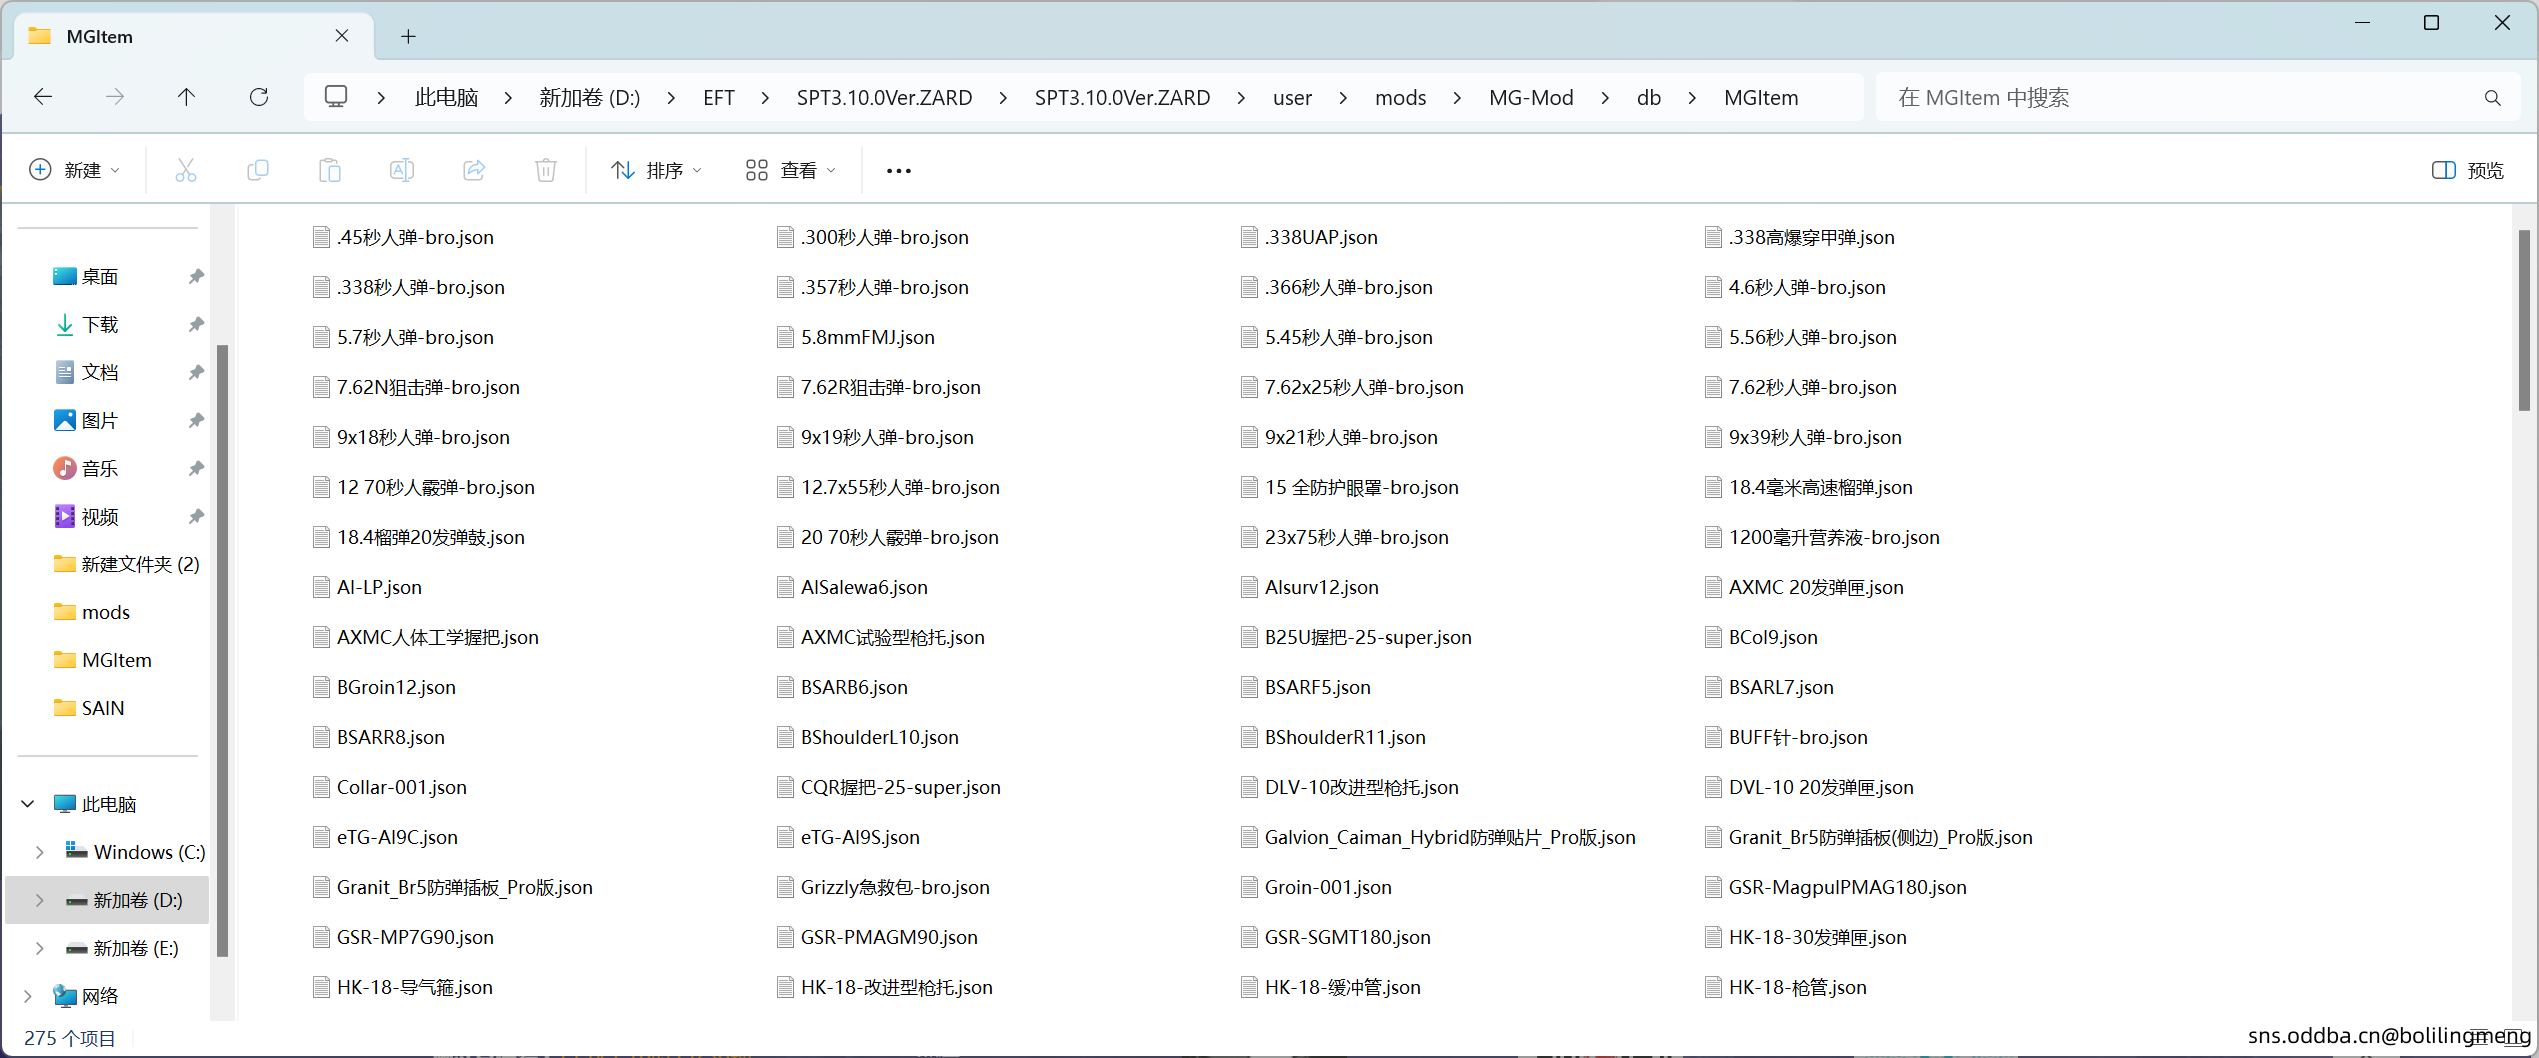2539x1058 pixels.
Task: Open the 新建 new item button
Action: coord(75,170)
